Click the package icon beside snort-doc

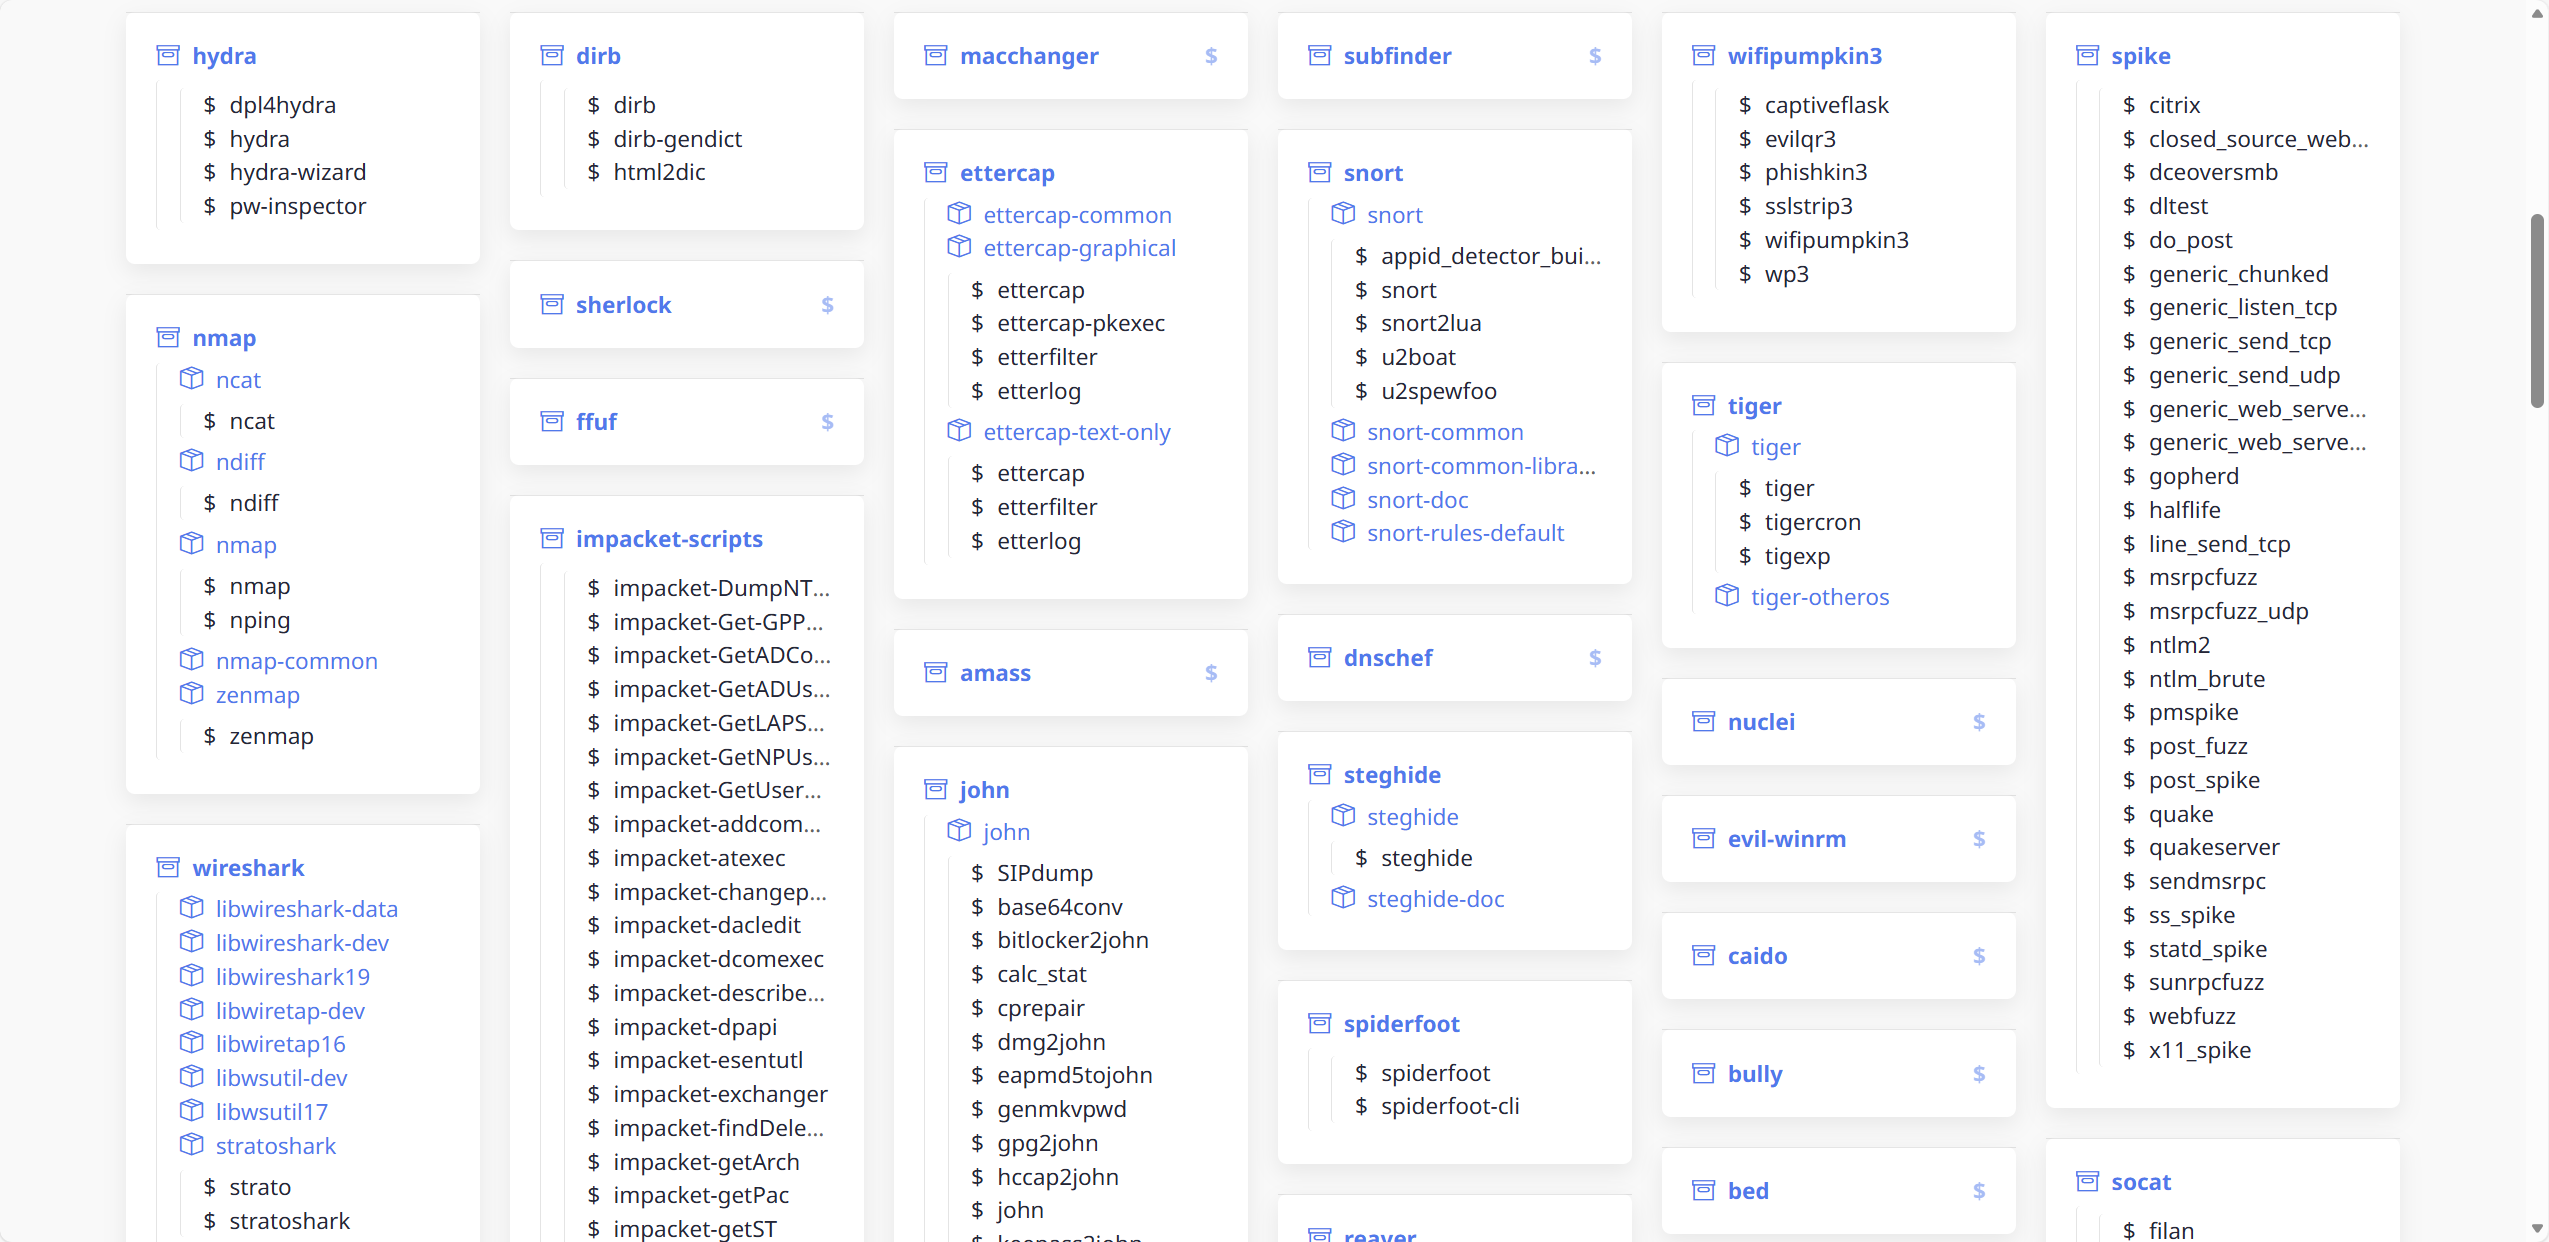pyautogui.click(x=1343, y=499)
